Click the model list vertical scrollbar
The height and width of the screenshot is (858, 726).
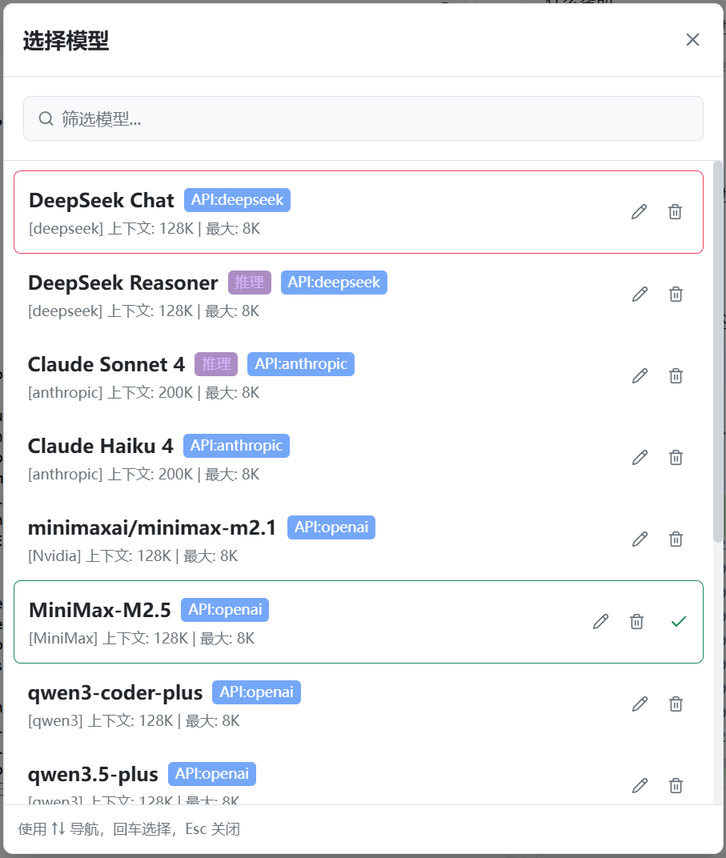tap(717, 350)
